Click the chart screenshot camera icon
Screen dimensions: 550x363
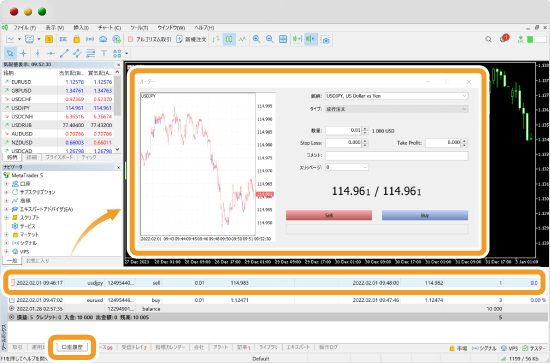[326, 39]
